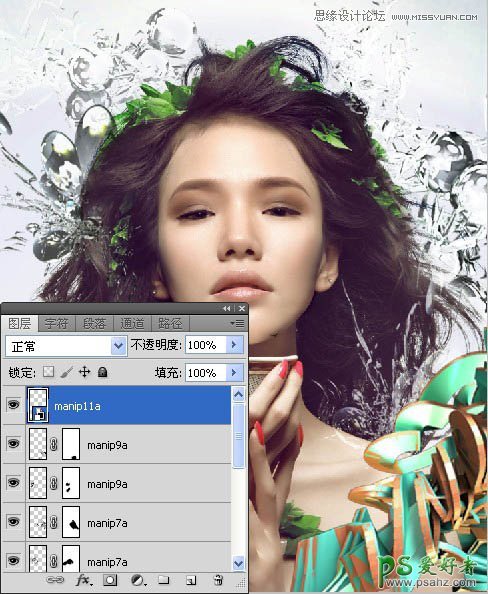Viewport: 488px width, 594px height.
Task: Select the bottom manip7a layer thumbnail
Action: coord(38,559)
